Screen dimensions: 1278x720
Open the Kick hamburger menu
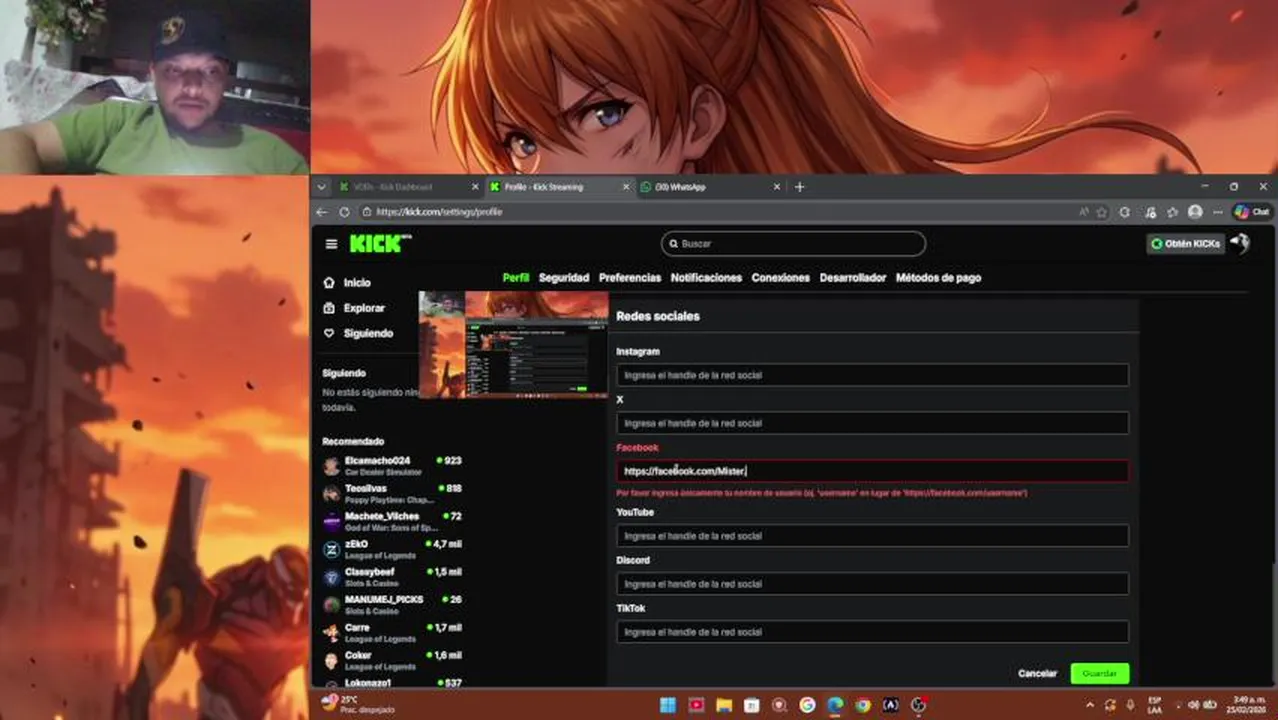click(x=331, y=244)
